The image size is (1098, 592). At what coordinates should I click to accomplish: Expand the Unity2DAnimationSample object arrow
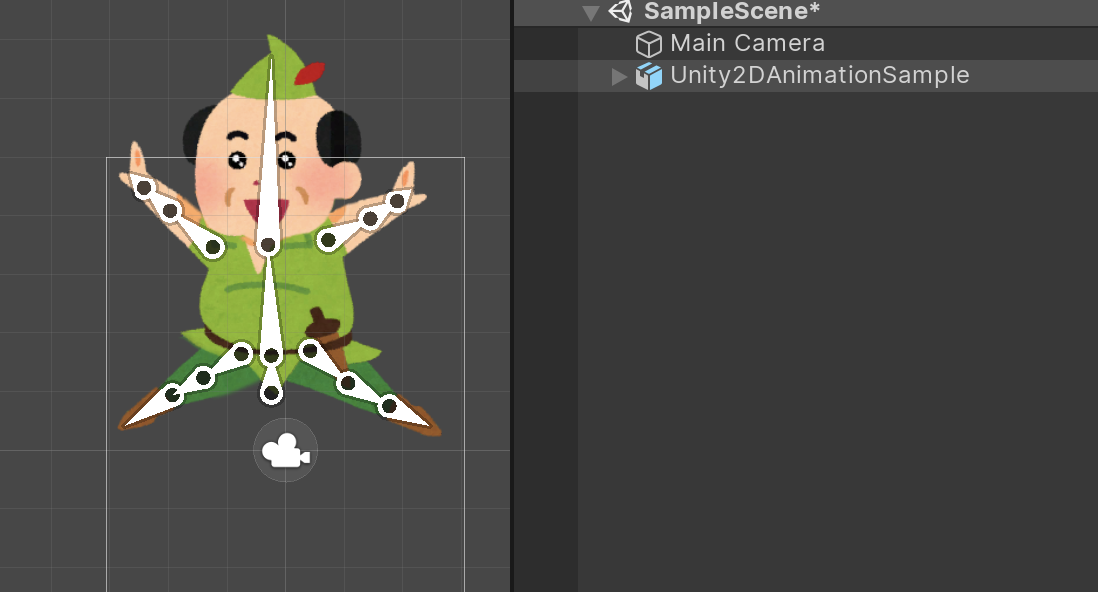click(x=618, y=76)
